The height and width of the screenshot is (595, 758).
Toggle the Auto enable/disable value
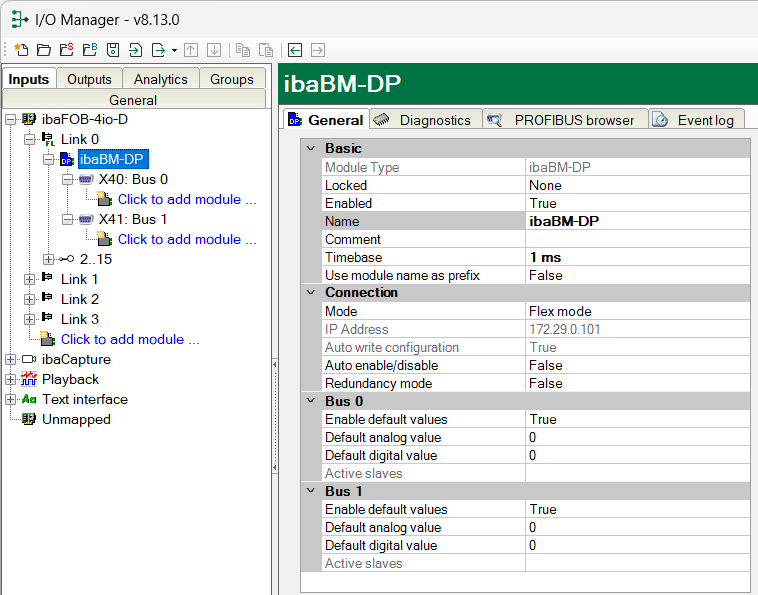pos(638,365)
